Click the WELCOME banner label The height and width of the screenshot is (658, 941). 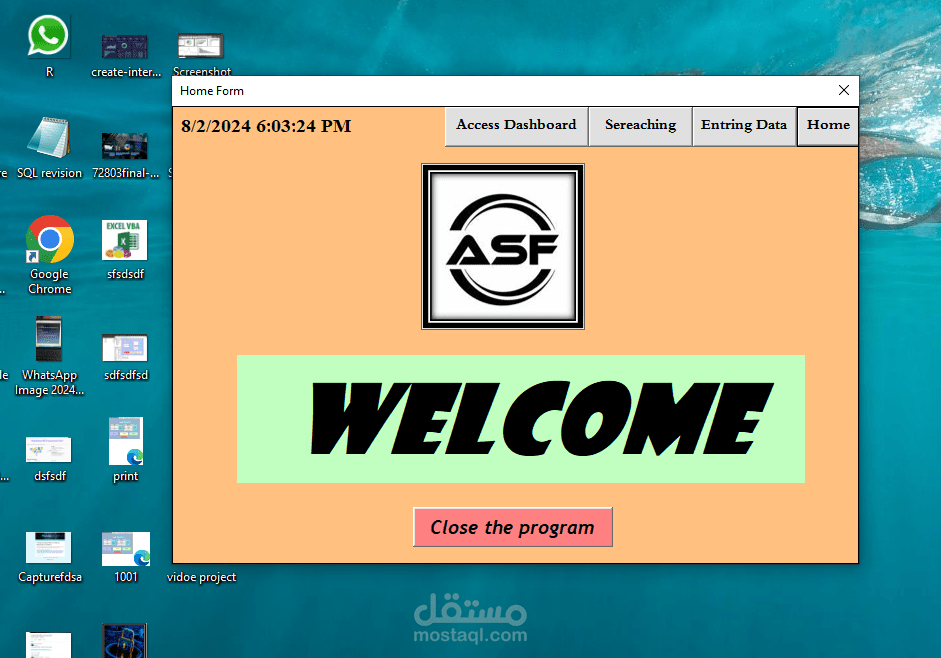point(520,419)
